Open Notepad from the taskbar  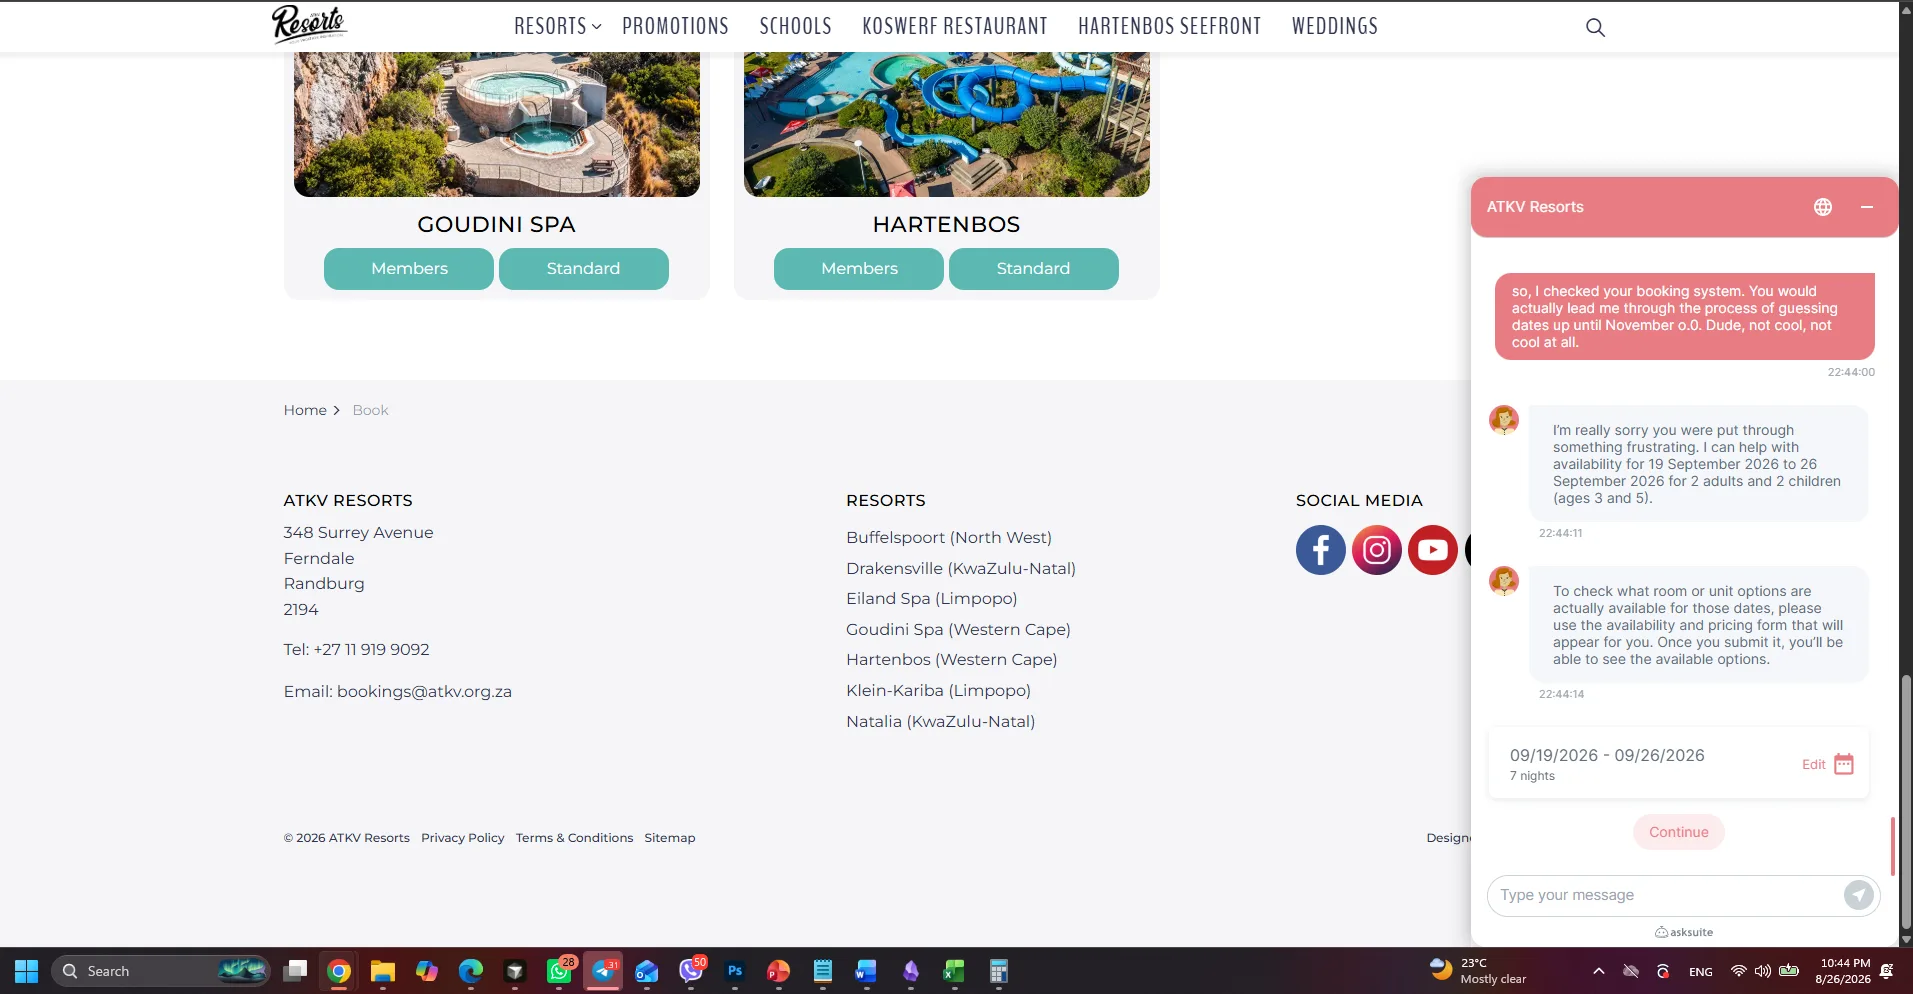point(822,971)
